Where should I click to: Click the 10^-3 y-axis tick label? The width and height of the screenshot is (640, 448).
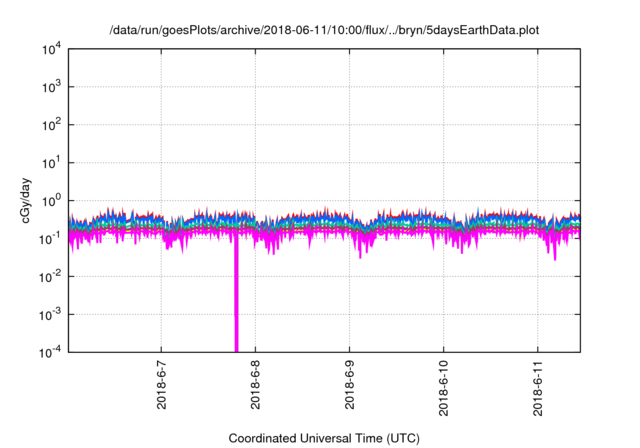pyautogui.click(x=51, y=315)
